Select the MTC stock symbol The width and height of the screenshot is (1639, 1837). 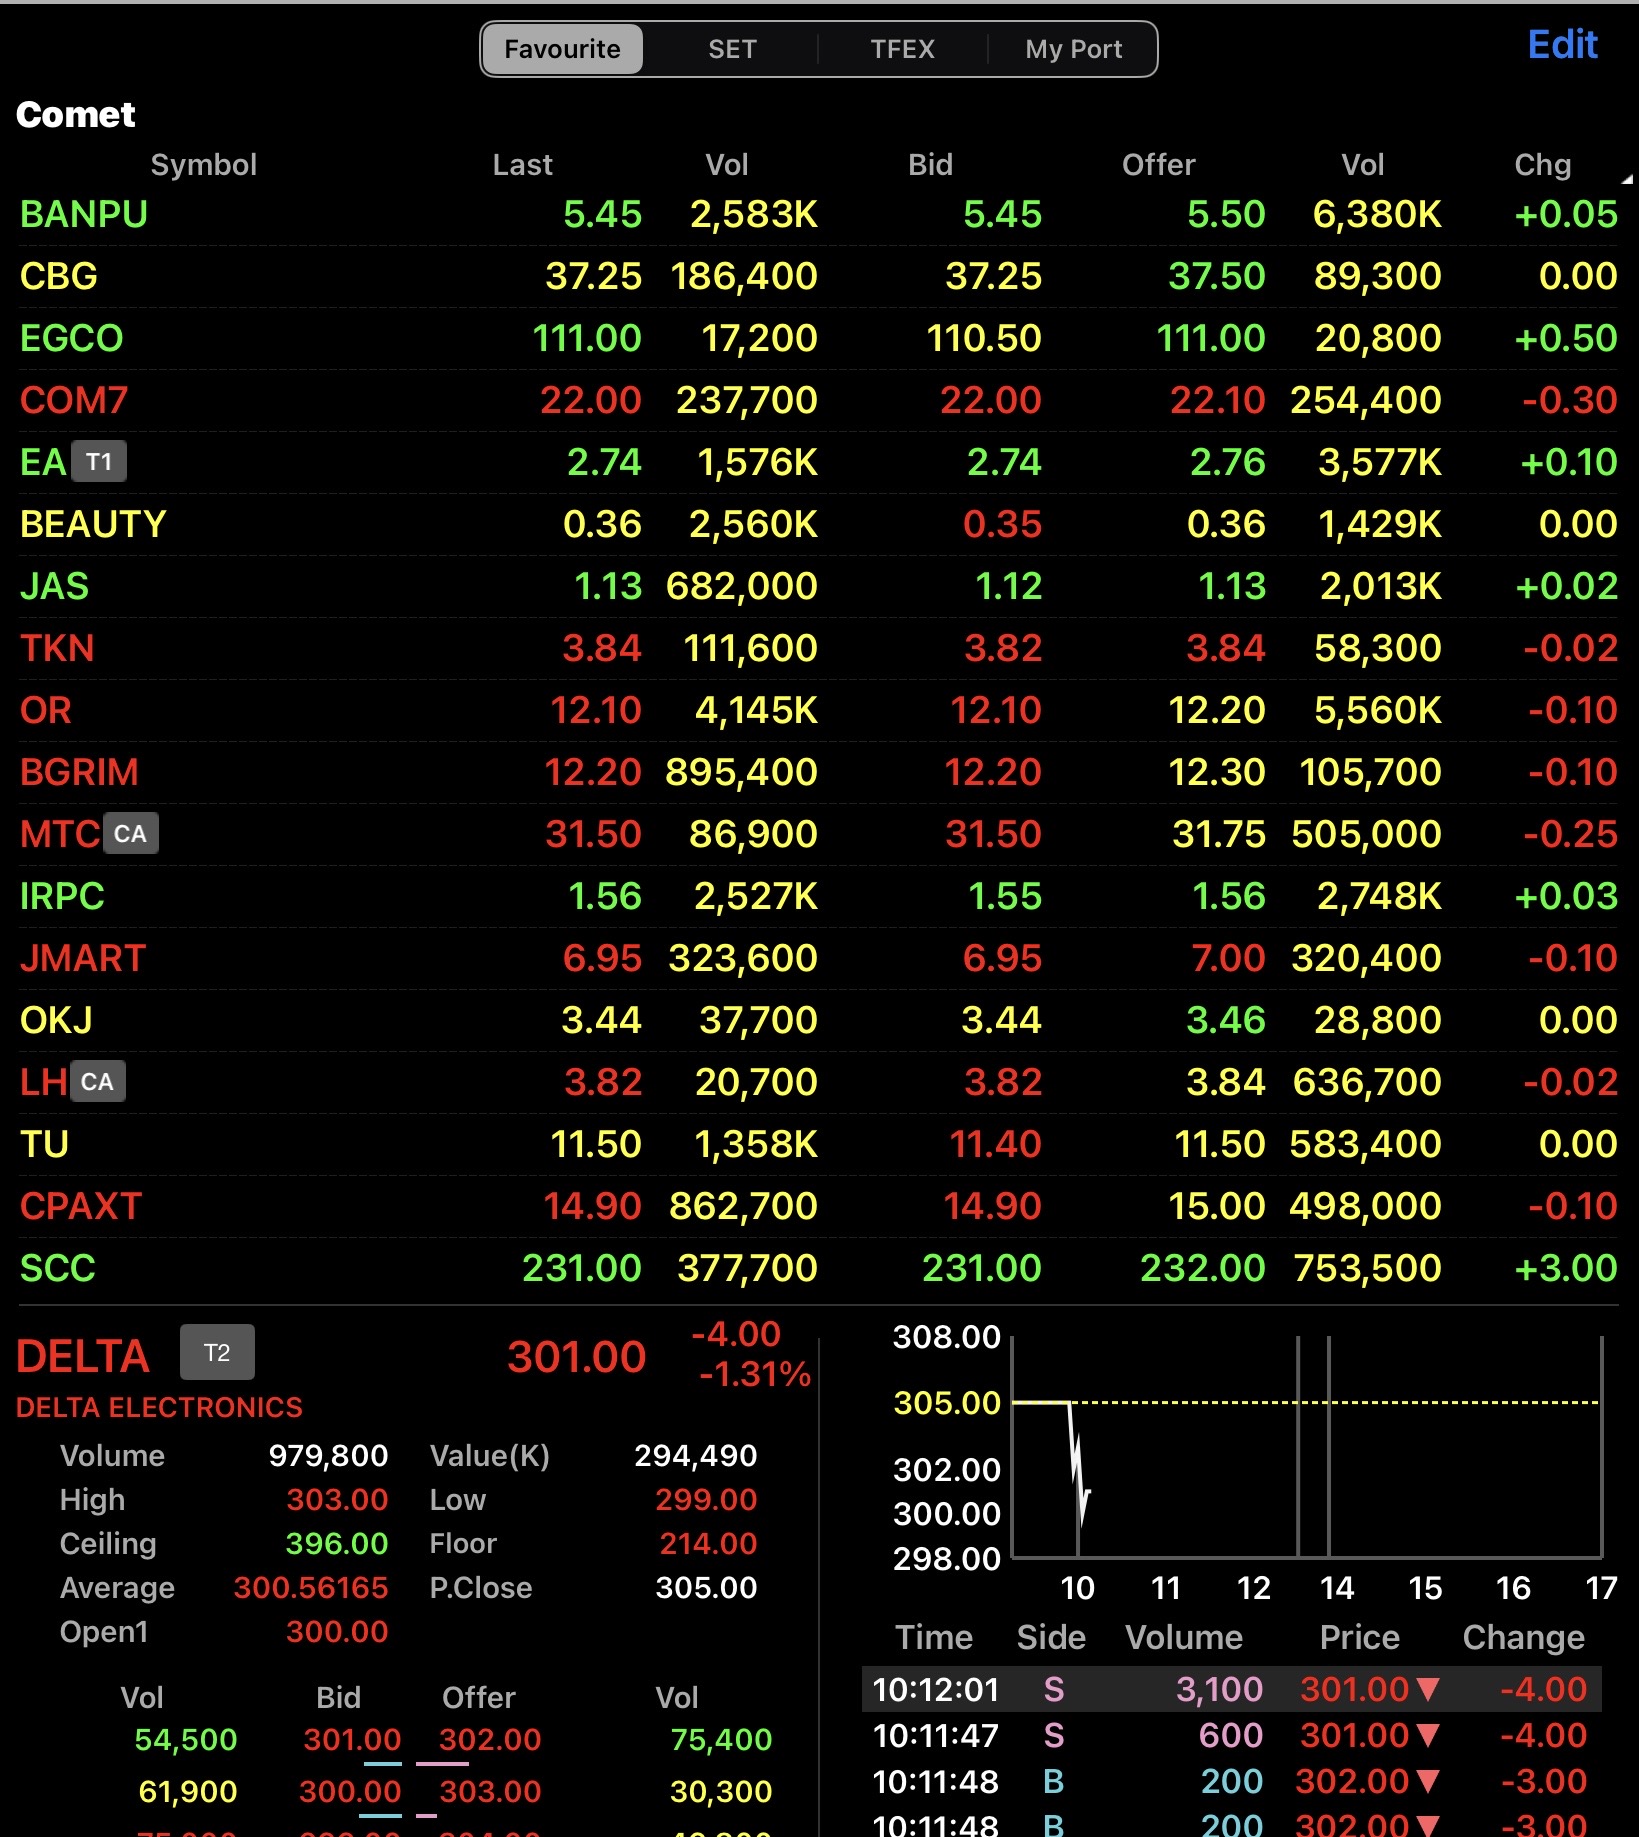pyautogui.click(x=60, y=834)
